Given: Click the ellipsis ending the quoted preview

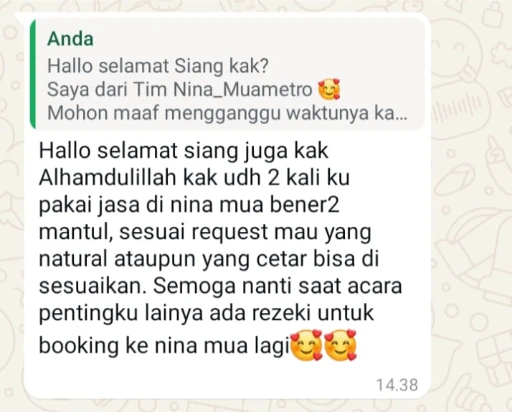Looking at the screenshot, I should (x=402, y=116).
